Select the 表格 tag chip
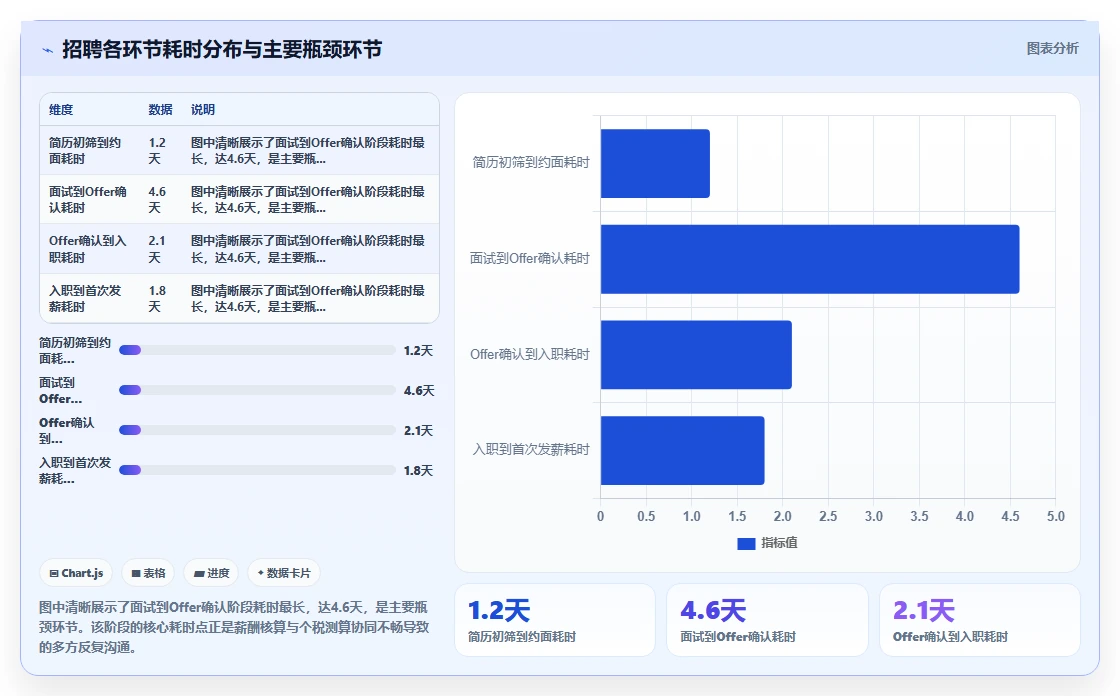Image resolution: width=1120 pixels, height=696 pixels. [148, 573]
